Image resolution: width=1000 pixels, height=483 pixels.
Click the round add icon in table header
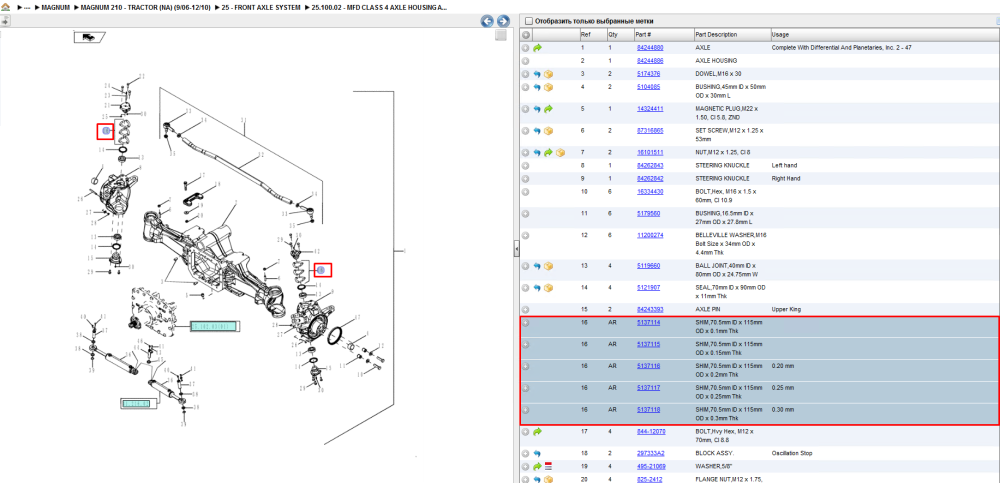526,34
